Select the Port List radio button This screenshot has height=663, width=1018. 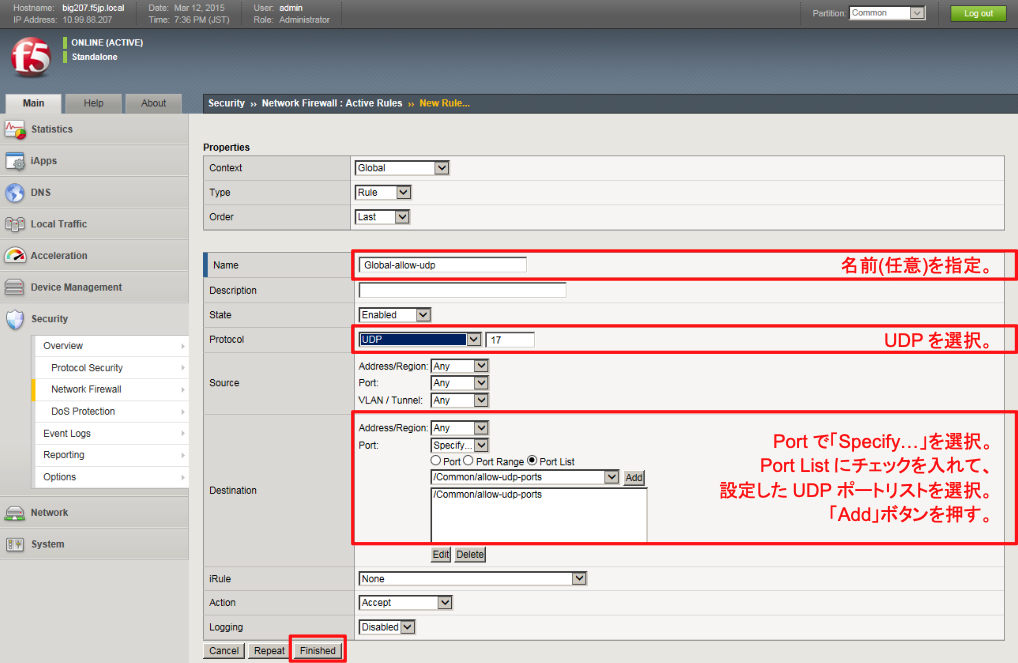pos(532,460)
